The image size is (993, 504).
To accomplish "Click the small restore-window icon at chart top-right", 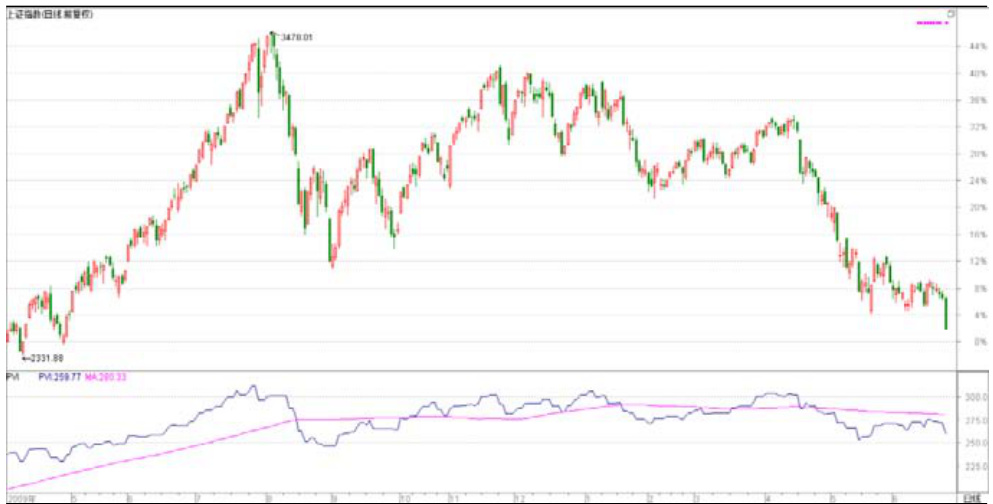I will click(x=951, y=13).
